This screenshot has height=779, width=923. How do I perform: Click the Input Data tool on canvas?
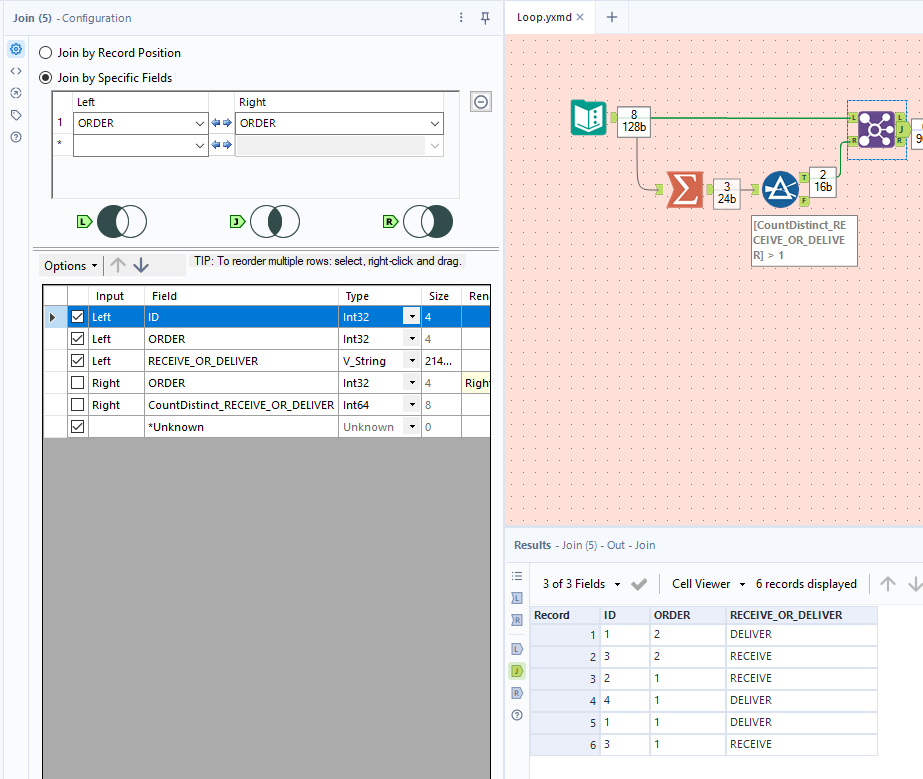pyautogui.click(x=587, y=118)
